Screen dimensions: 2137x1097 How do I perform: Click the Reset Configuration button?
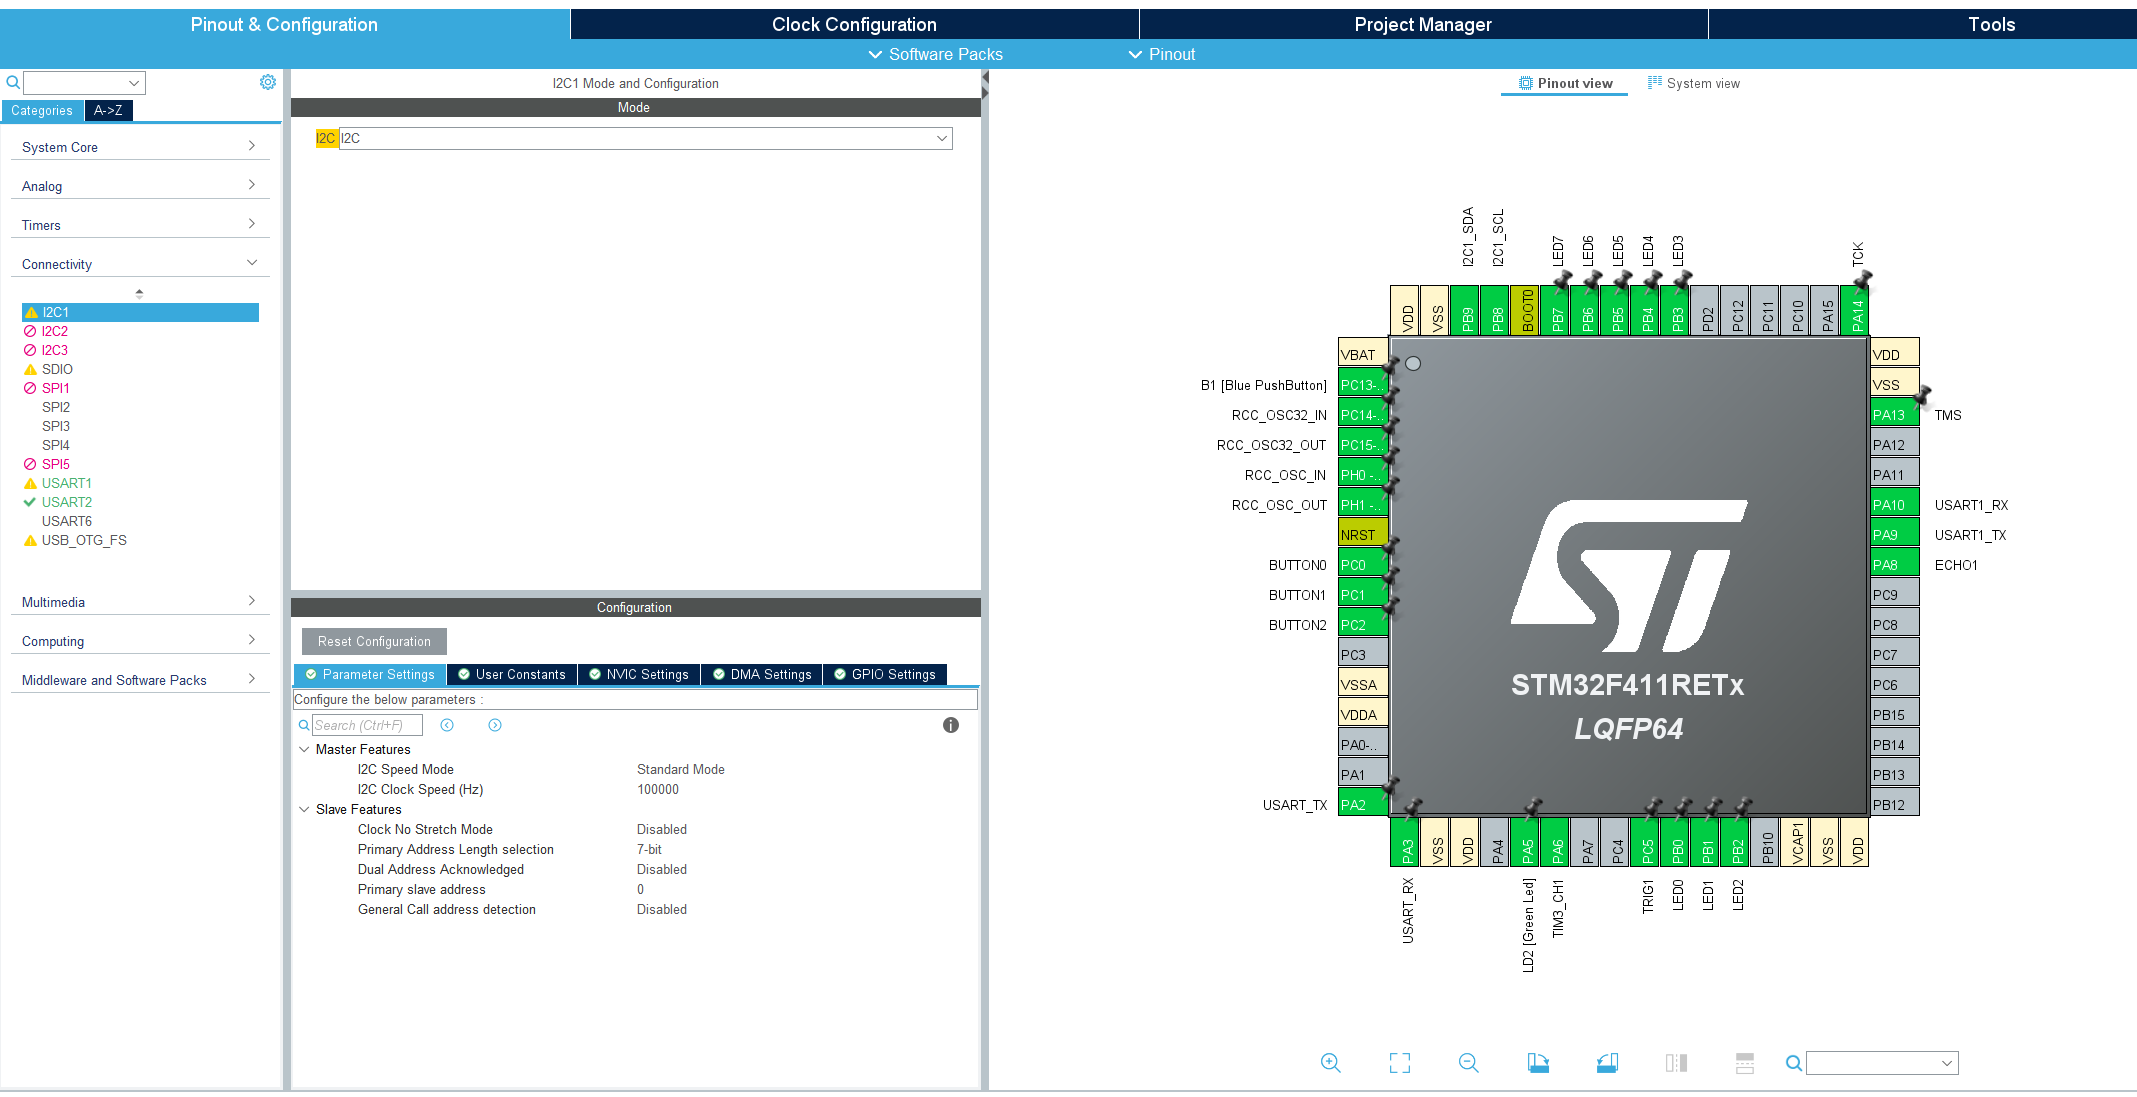[374, 641]
